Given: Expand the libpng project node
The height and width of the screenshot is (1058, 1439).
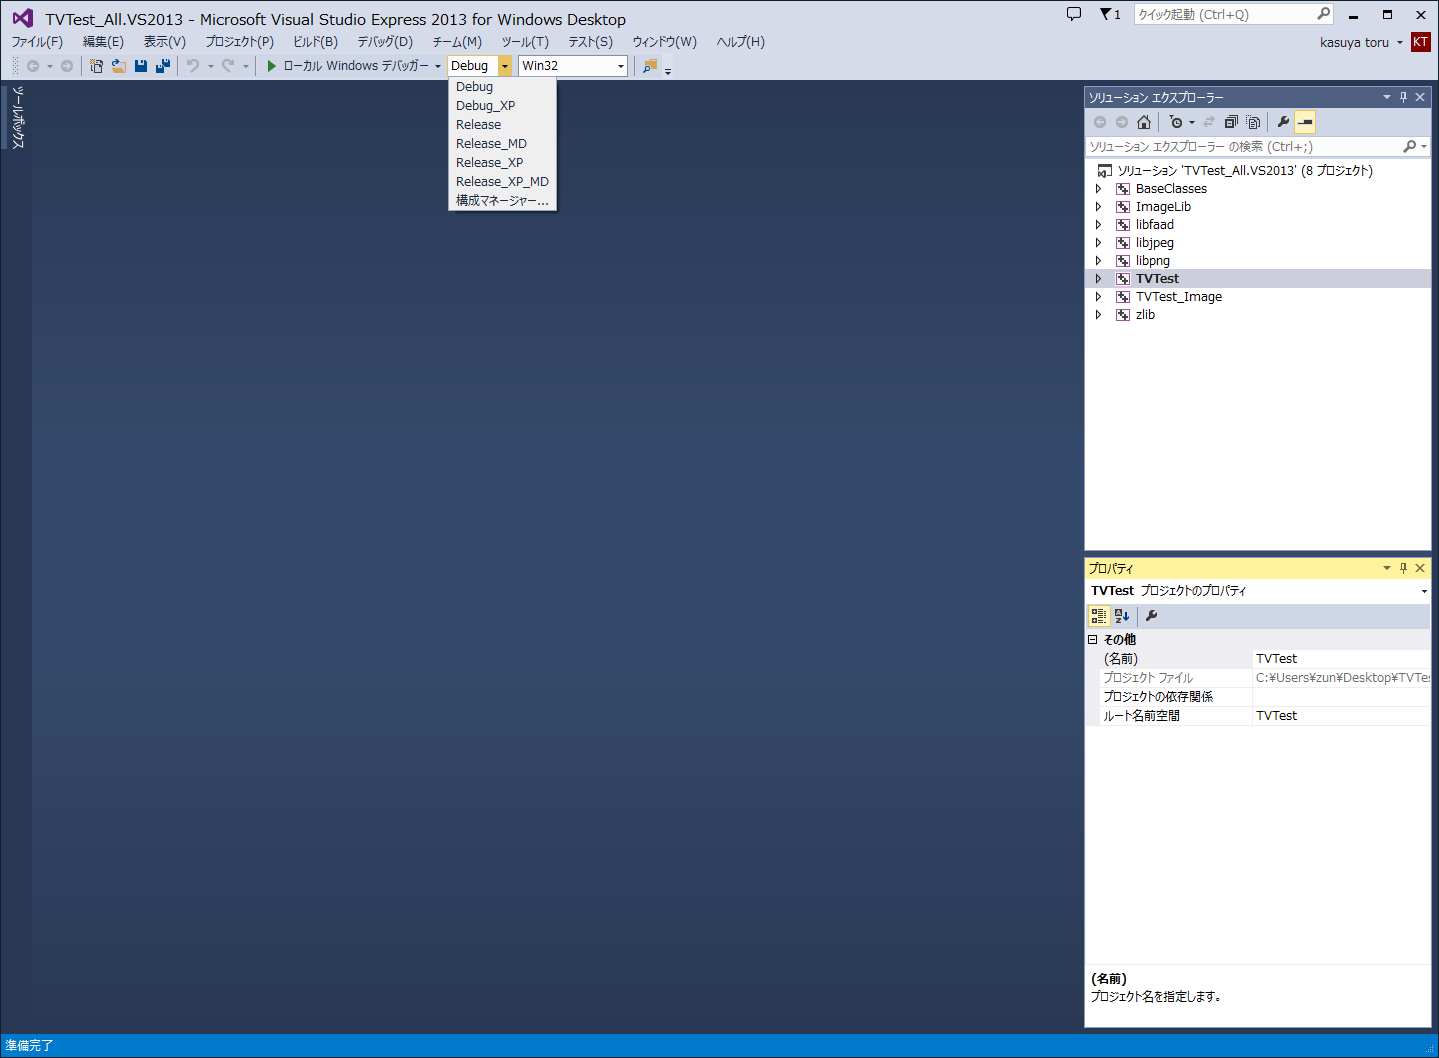Looking at the screenshot, I should pos(1098,261).
